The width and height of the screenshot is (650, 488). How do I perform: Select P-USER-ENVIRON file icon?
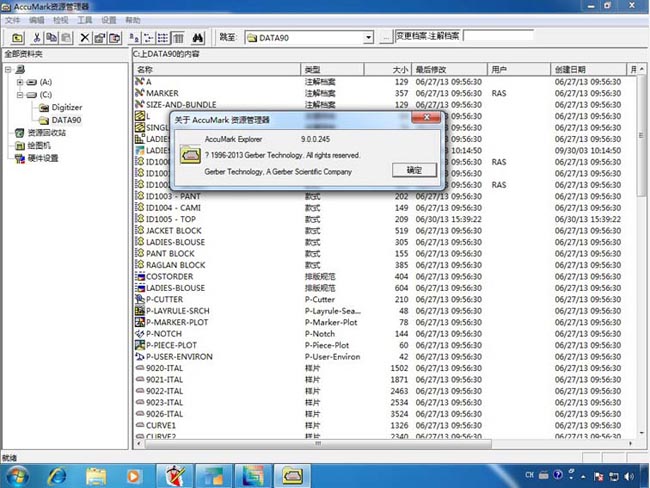[140, 356]
